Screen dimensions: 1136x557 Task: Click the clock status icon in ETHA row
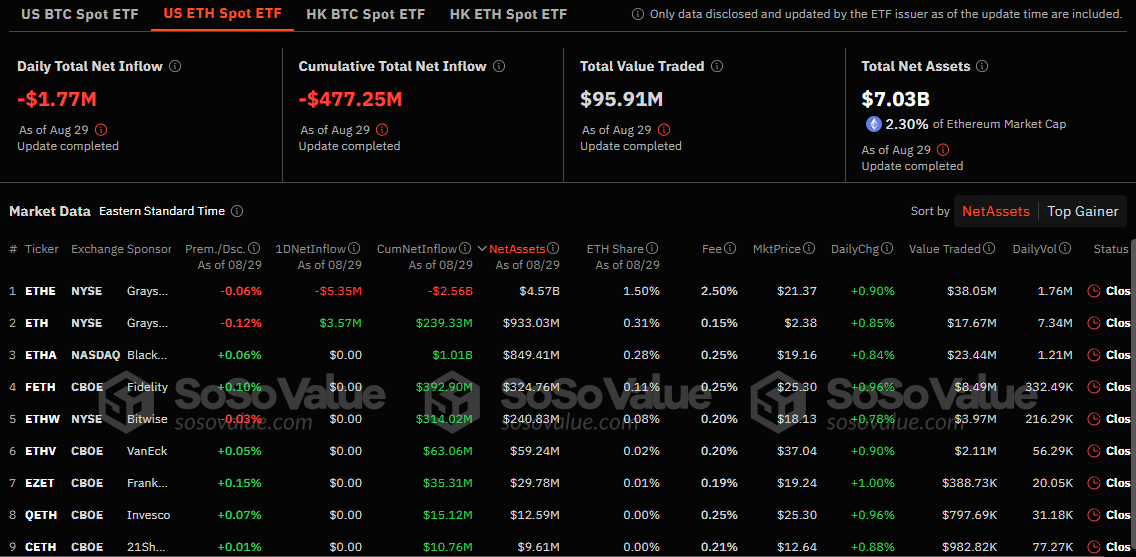[1094, 355]
